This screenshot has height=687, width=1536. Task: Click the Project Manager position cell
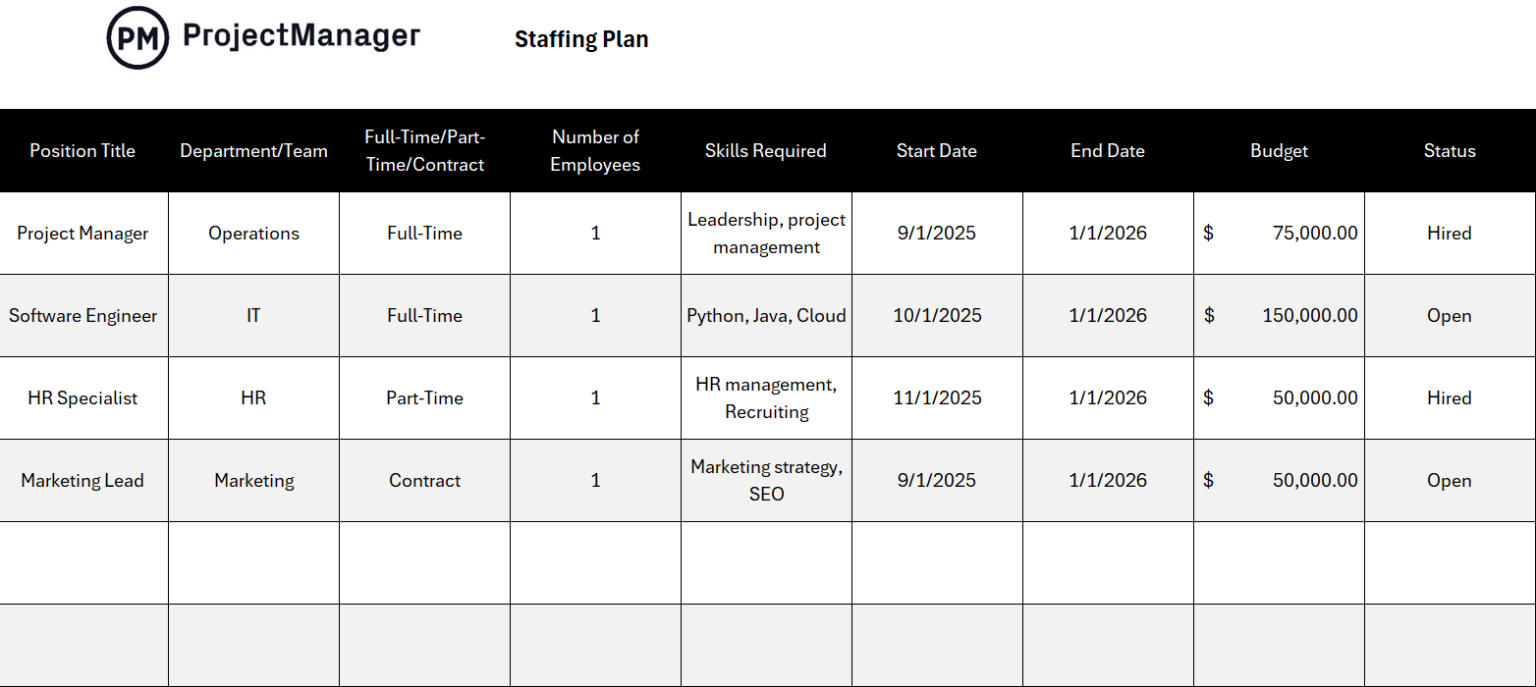[x=83, y=234]
